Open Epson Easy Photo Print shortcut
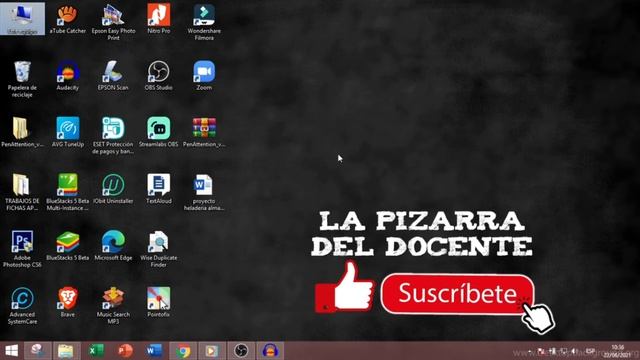Image resolution: width=640 pixels, height=360 pixels. point(113,22)
